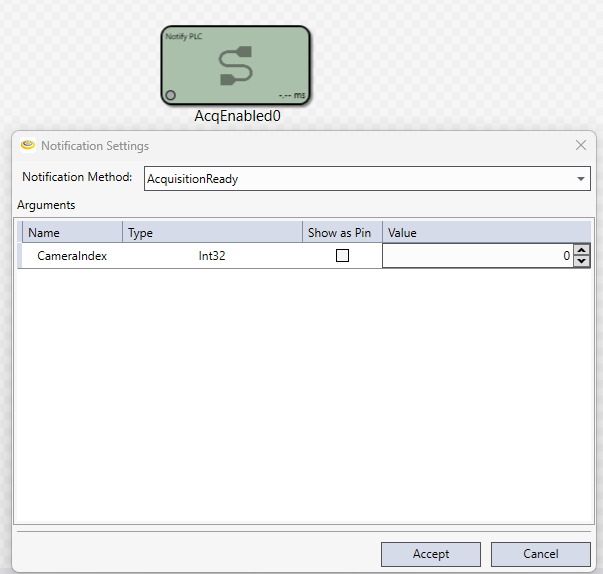
Task: Enable Show as Pin for CameraIndex
Action: click(x=342, y=256)
